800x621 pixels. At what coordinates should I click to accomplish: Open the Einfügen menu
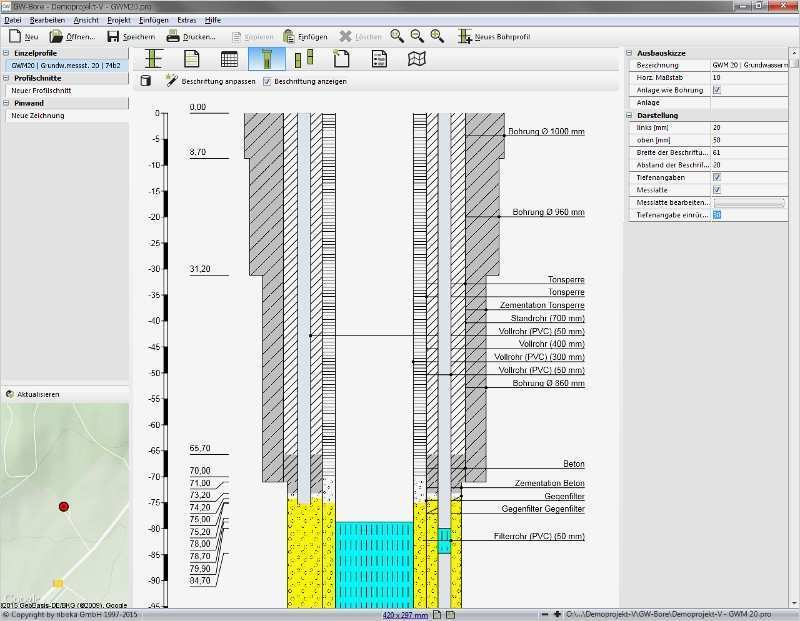(x=154, y=20)
